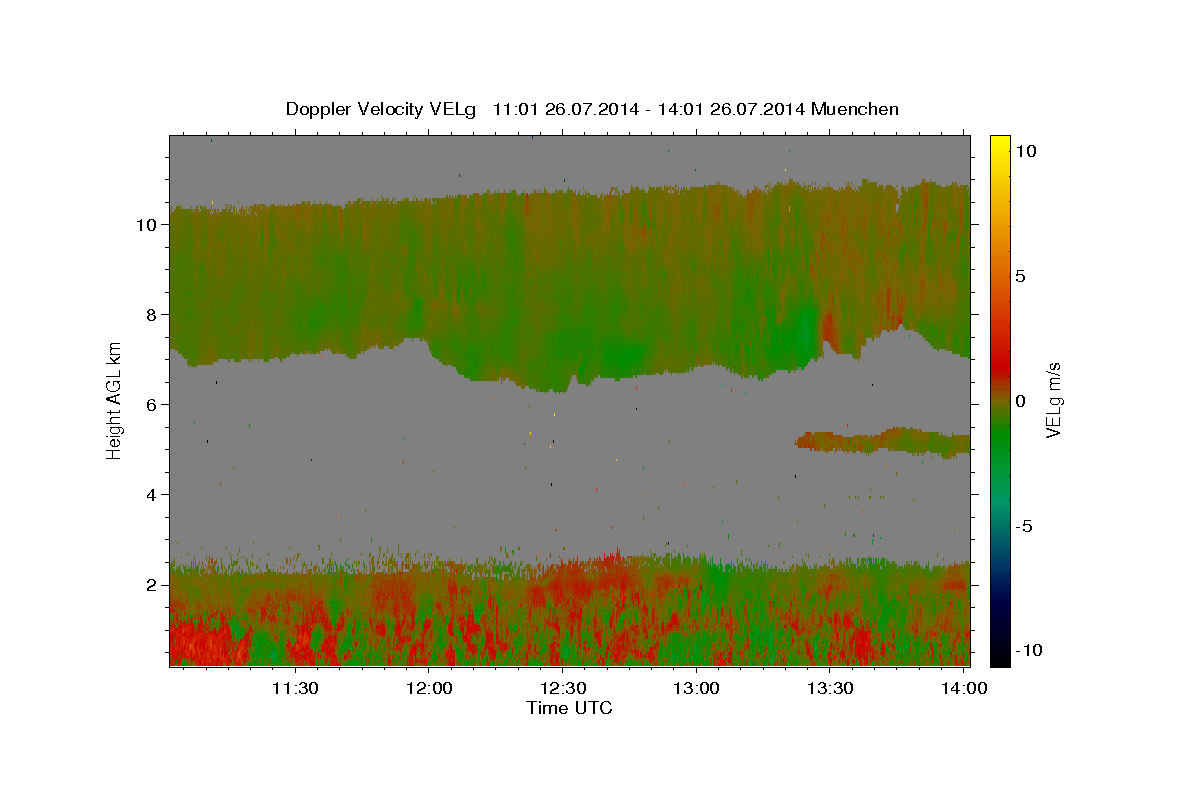
Task: Click the height axis label 2
Action: pyautogui.click(x=154, y=585)
